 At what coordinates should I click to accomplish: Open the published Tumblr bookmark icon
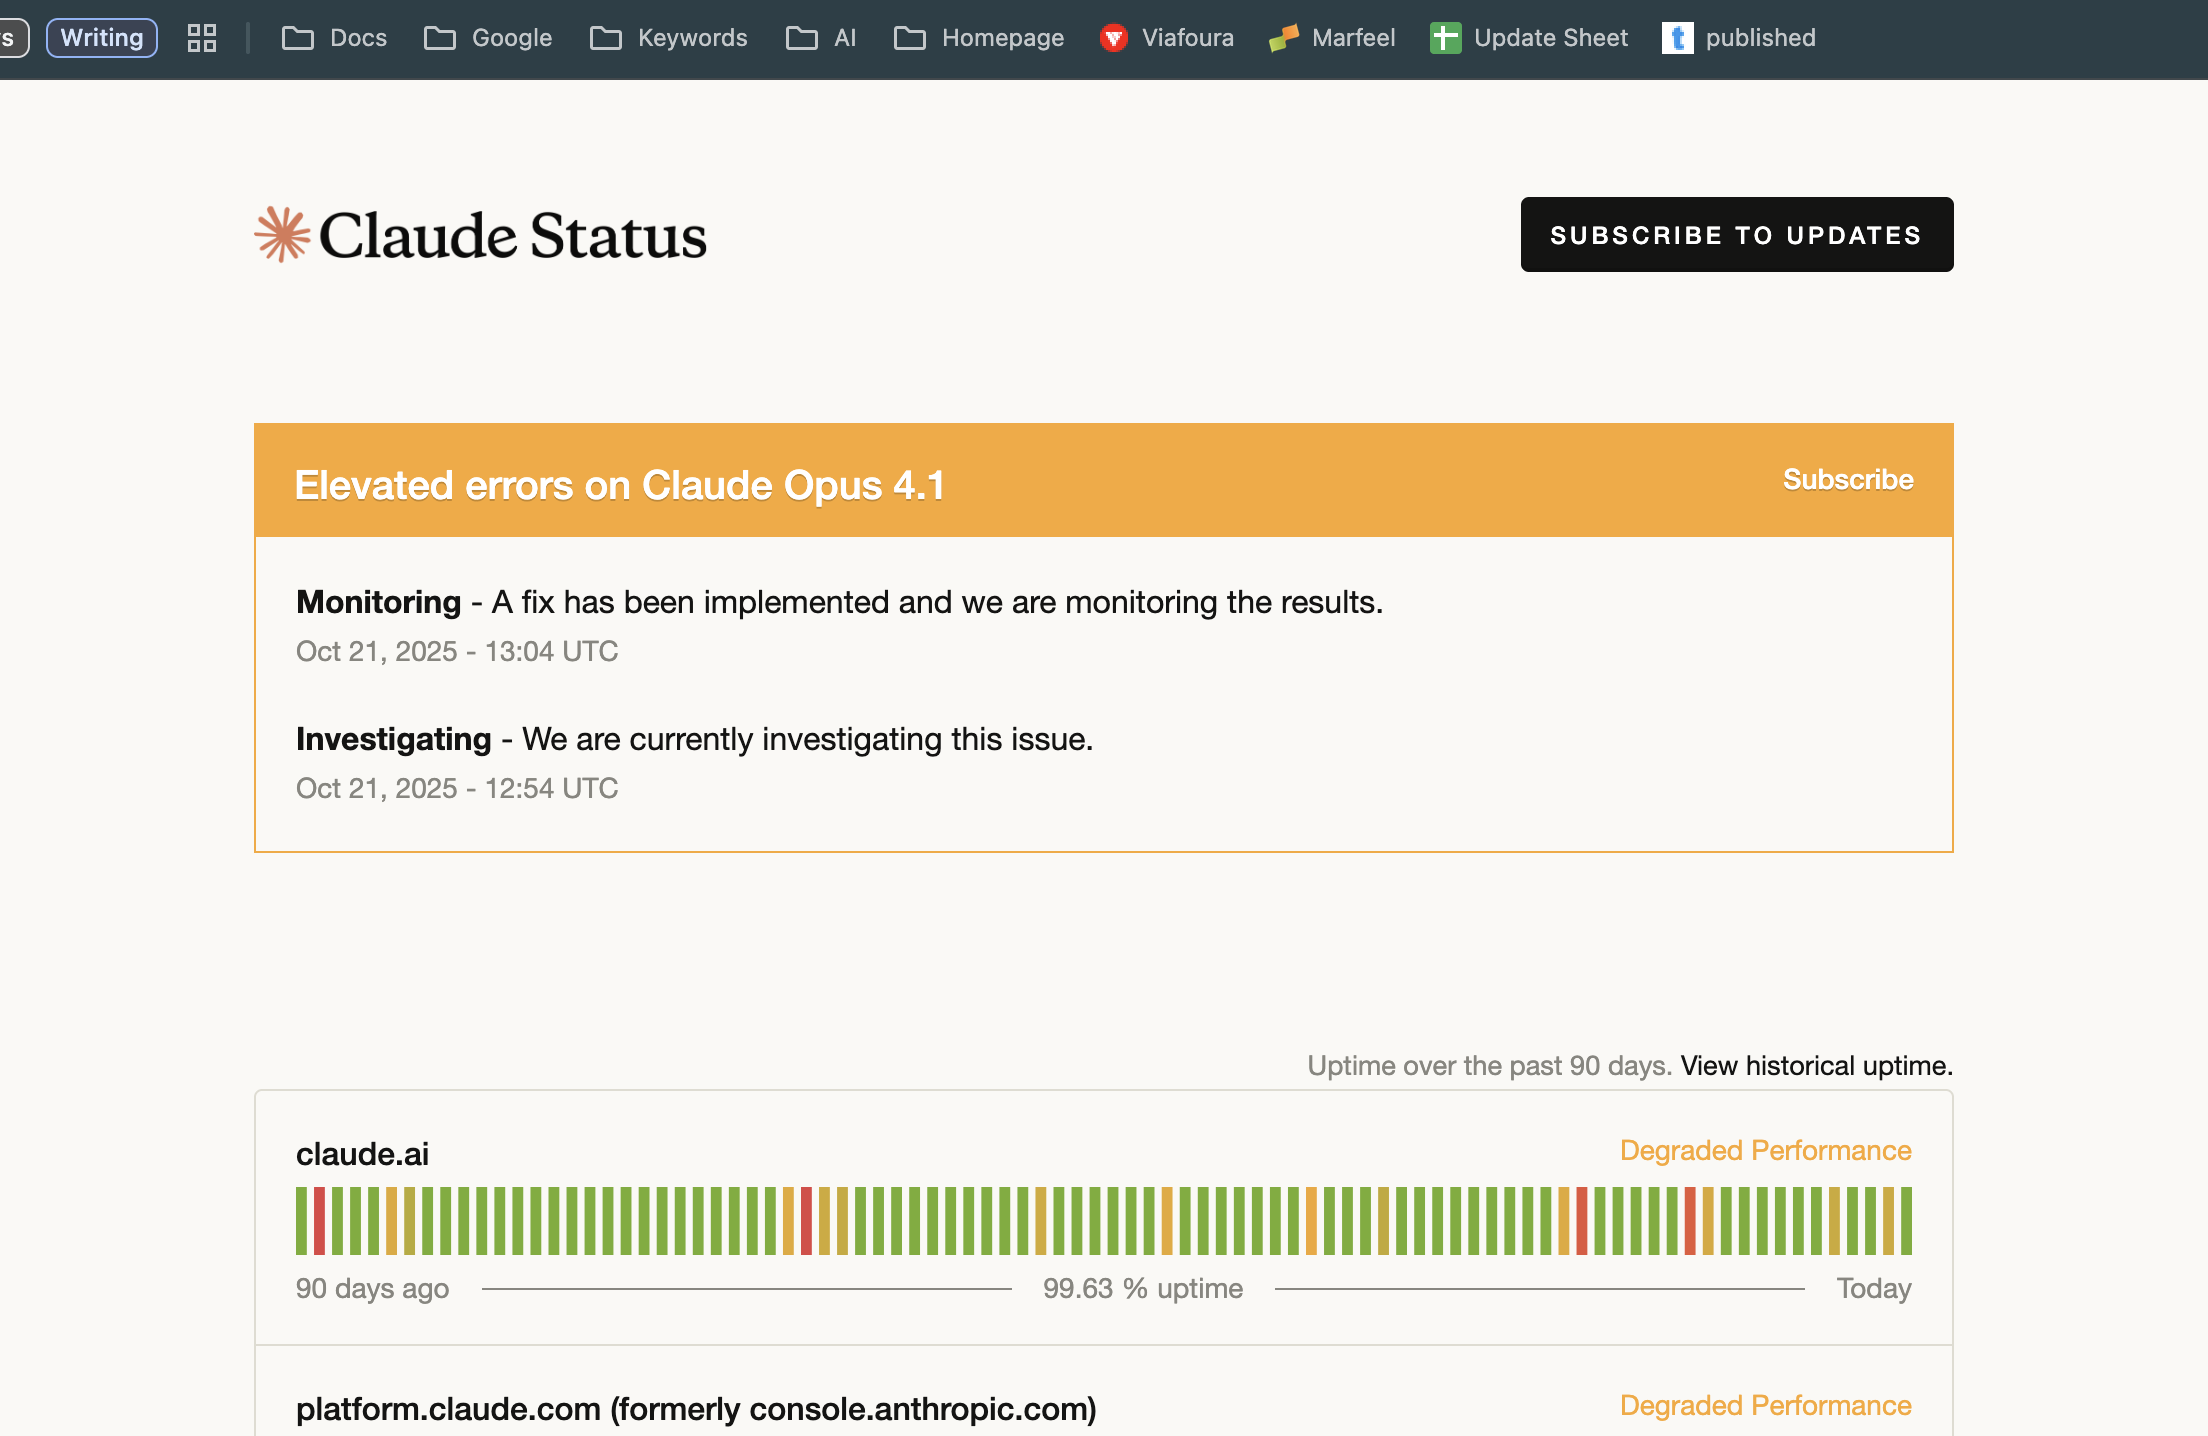1677,38
